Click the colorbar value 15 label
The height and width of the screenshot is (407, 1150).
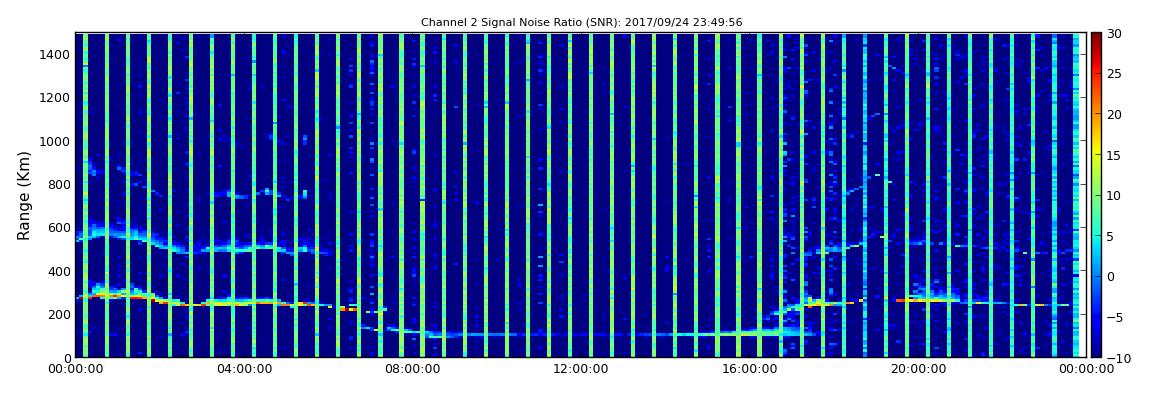click(x=1115, y=155)
